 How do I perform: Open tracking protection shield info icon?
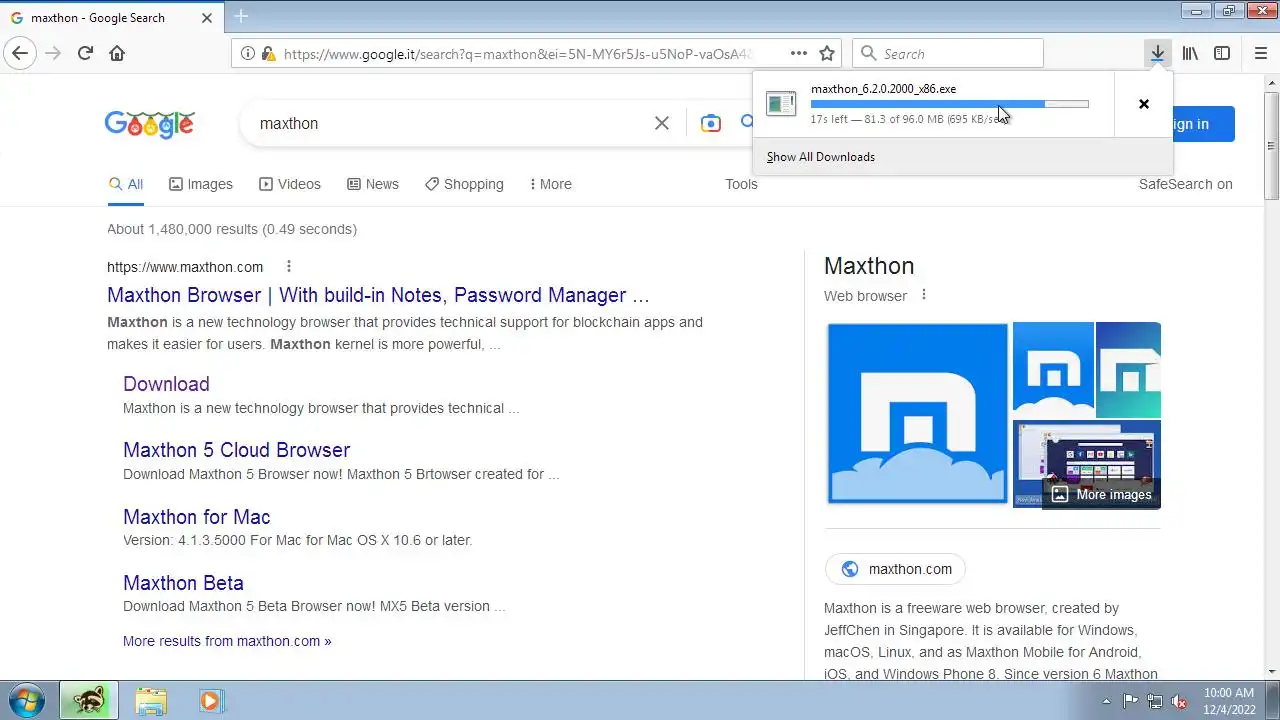click(249, 53)
